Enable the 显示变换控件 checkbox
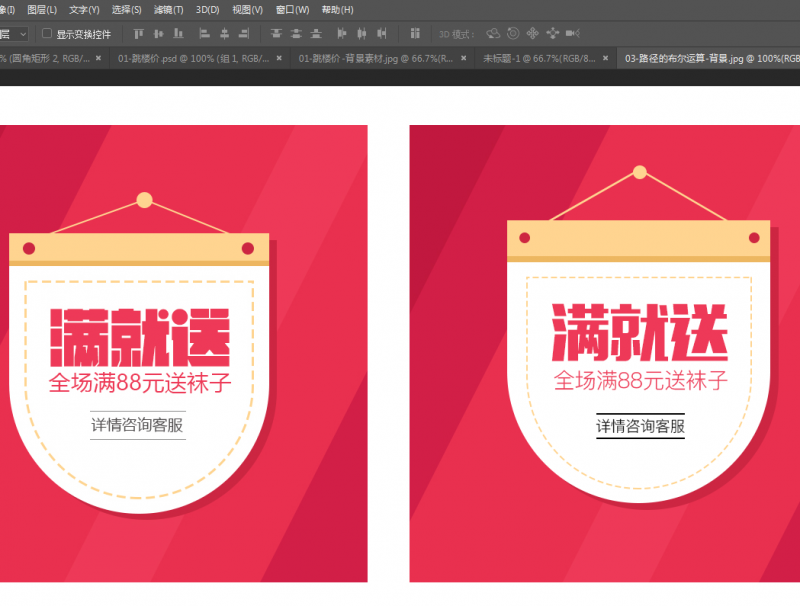 point(47,34)
